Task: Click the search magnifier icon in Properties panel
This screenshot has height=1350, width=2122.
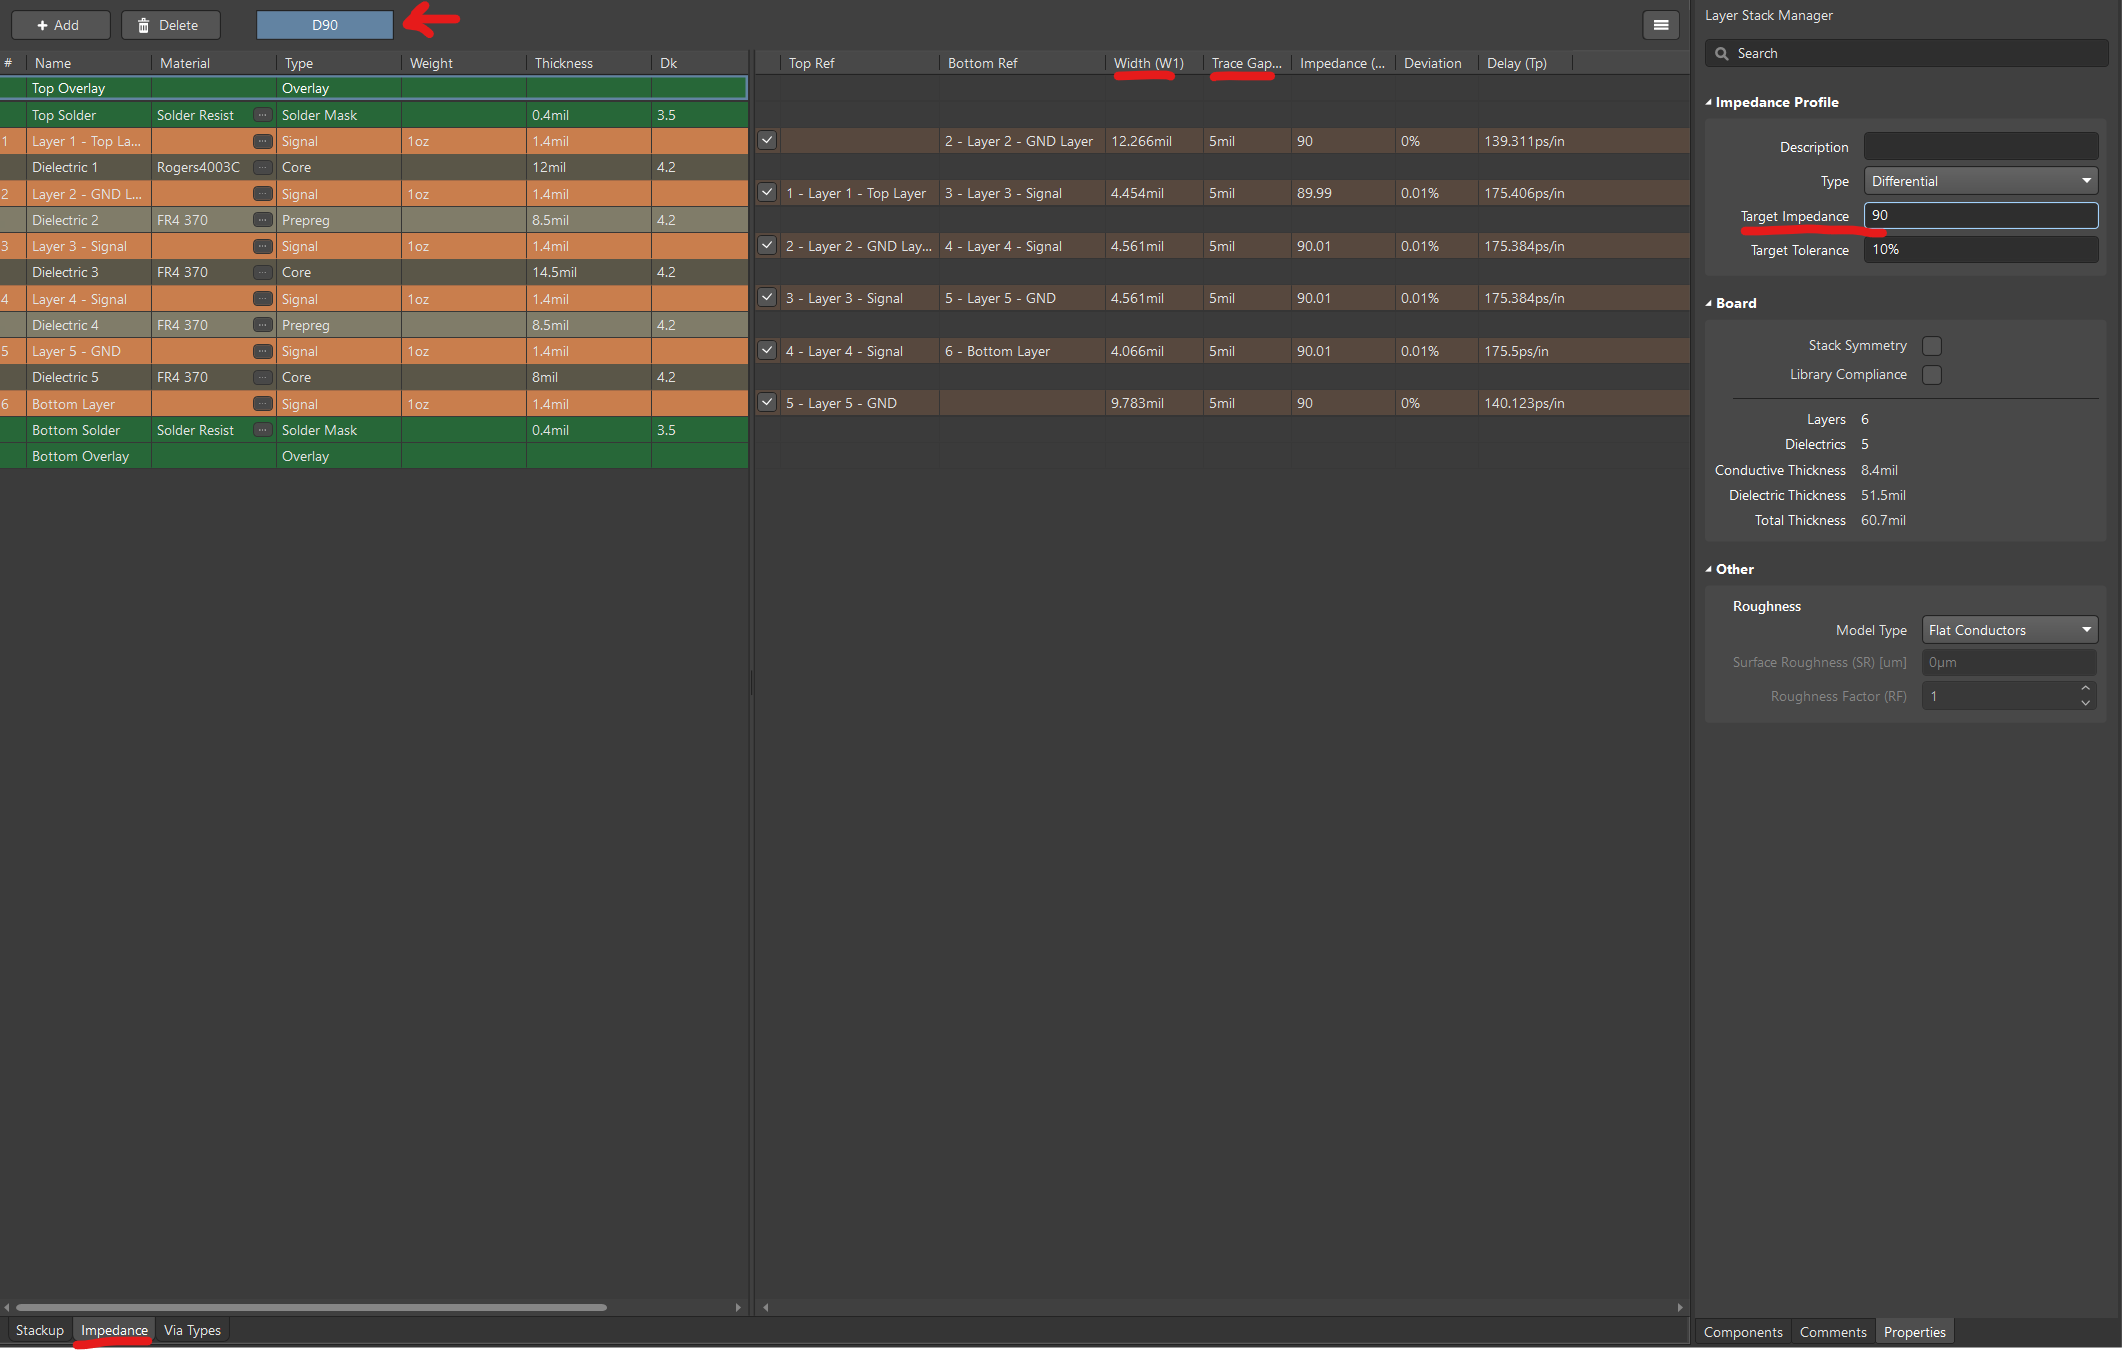Action: pyautogui.click(x=1721, y=54)
